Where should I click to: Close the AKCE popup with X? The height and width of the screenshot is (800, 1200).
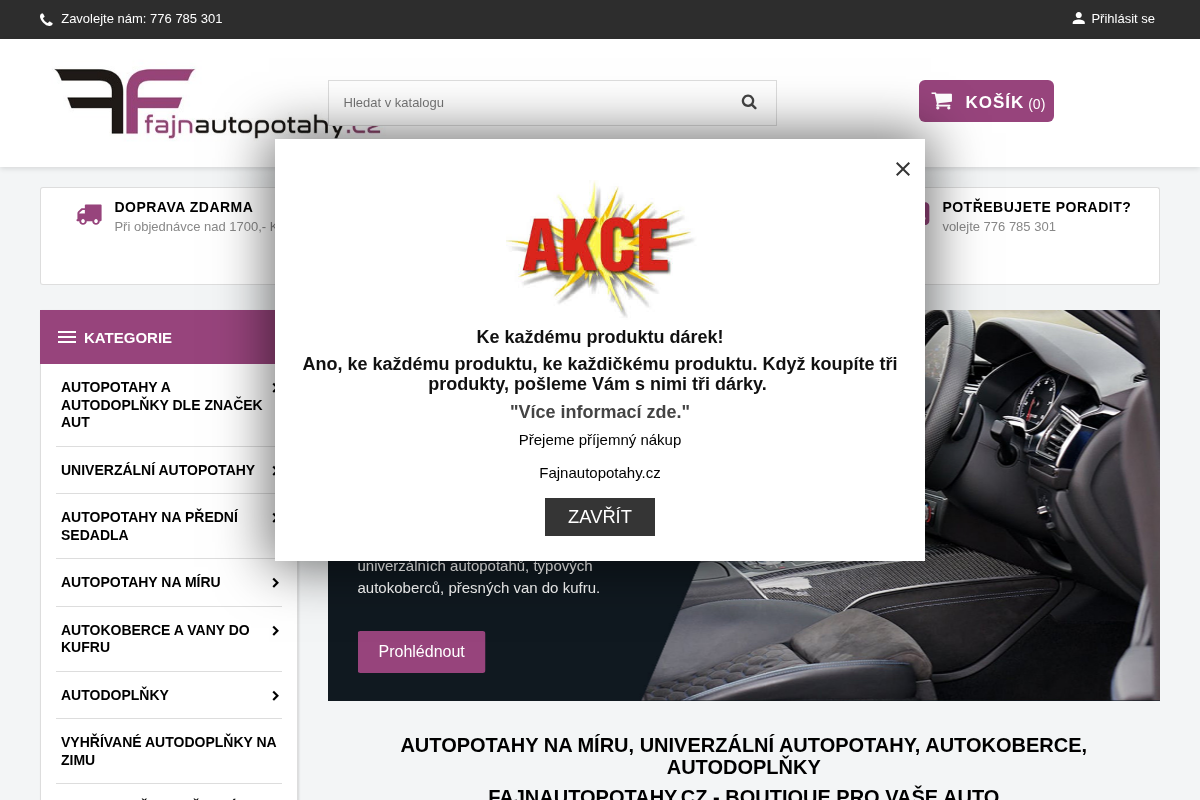point(903,169)
